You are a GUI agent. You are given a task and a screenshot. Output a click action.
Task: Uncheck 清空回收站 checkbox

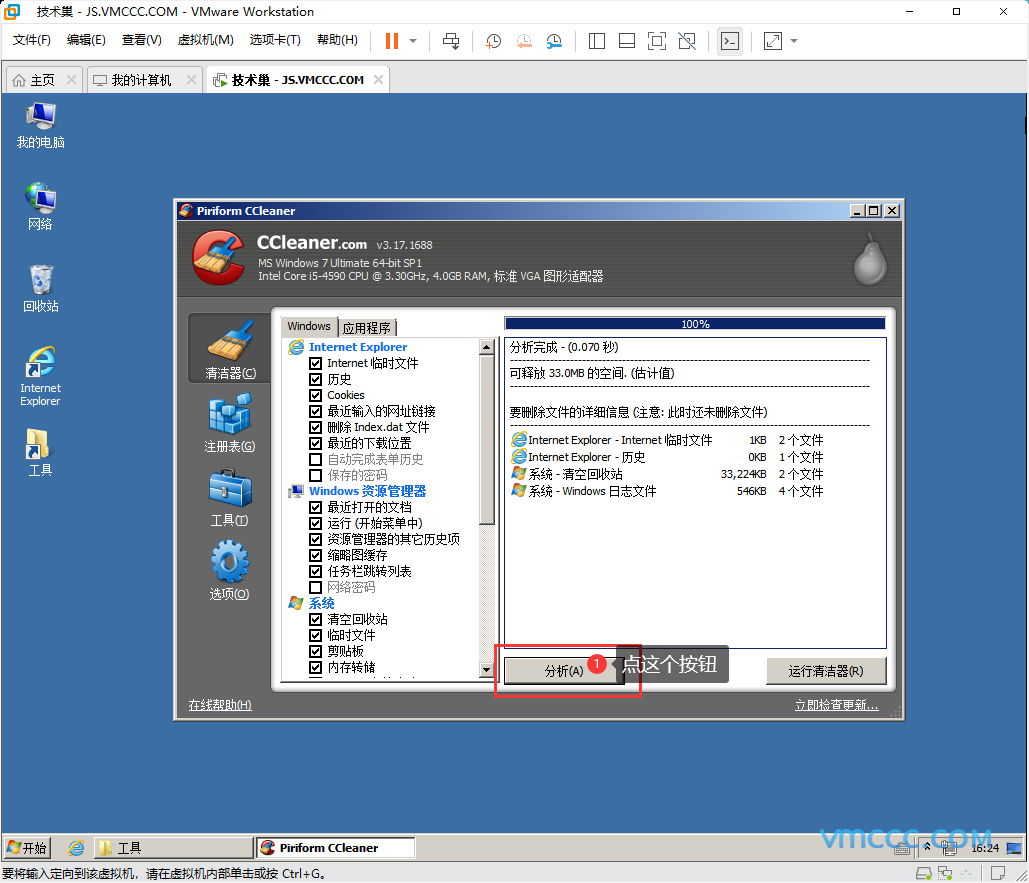click(x=316, y=619)
